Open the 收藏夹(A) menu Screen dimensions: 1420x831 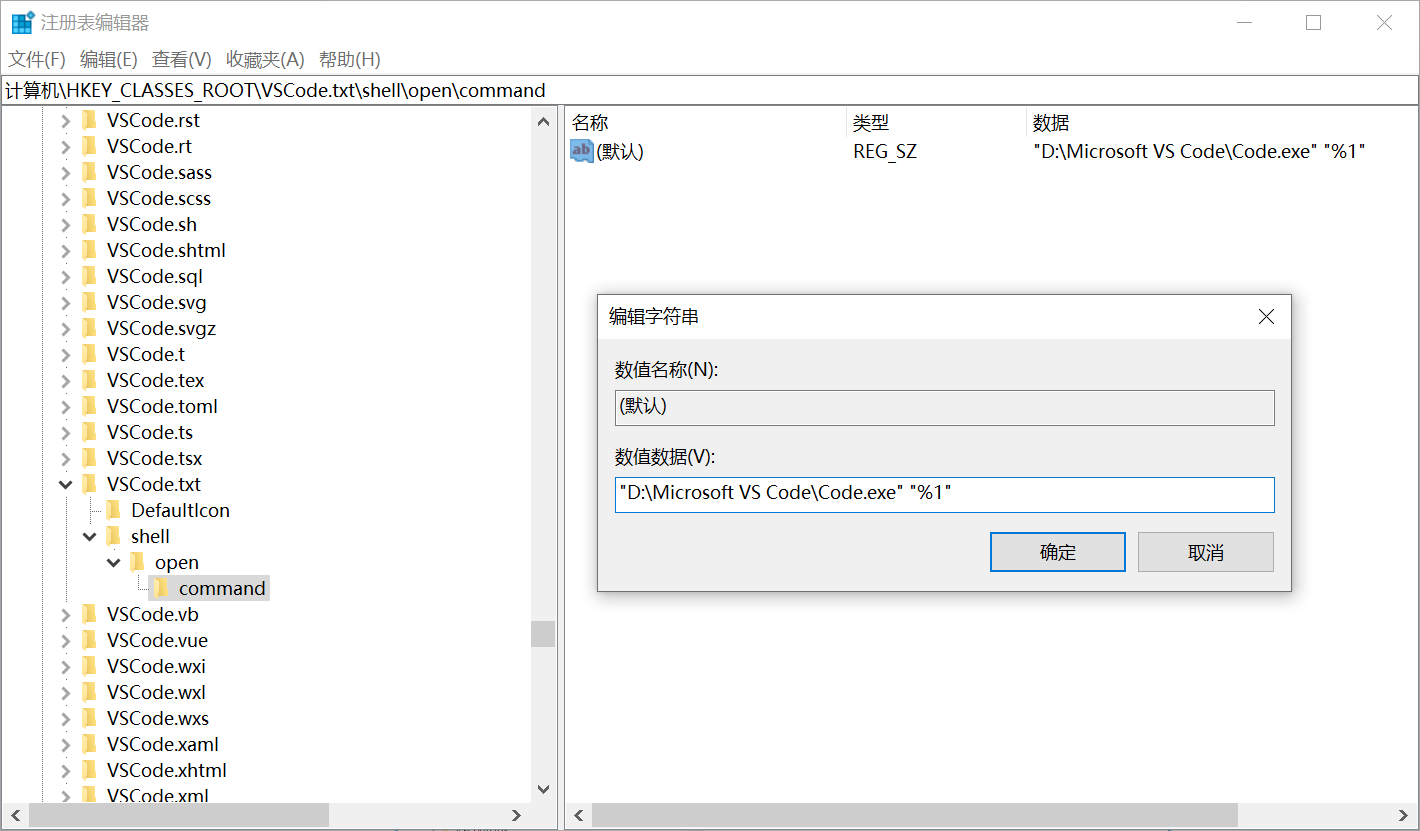265,59
